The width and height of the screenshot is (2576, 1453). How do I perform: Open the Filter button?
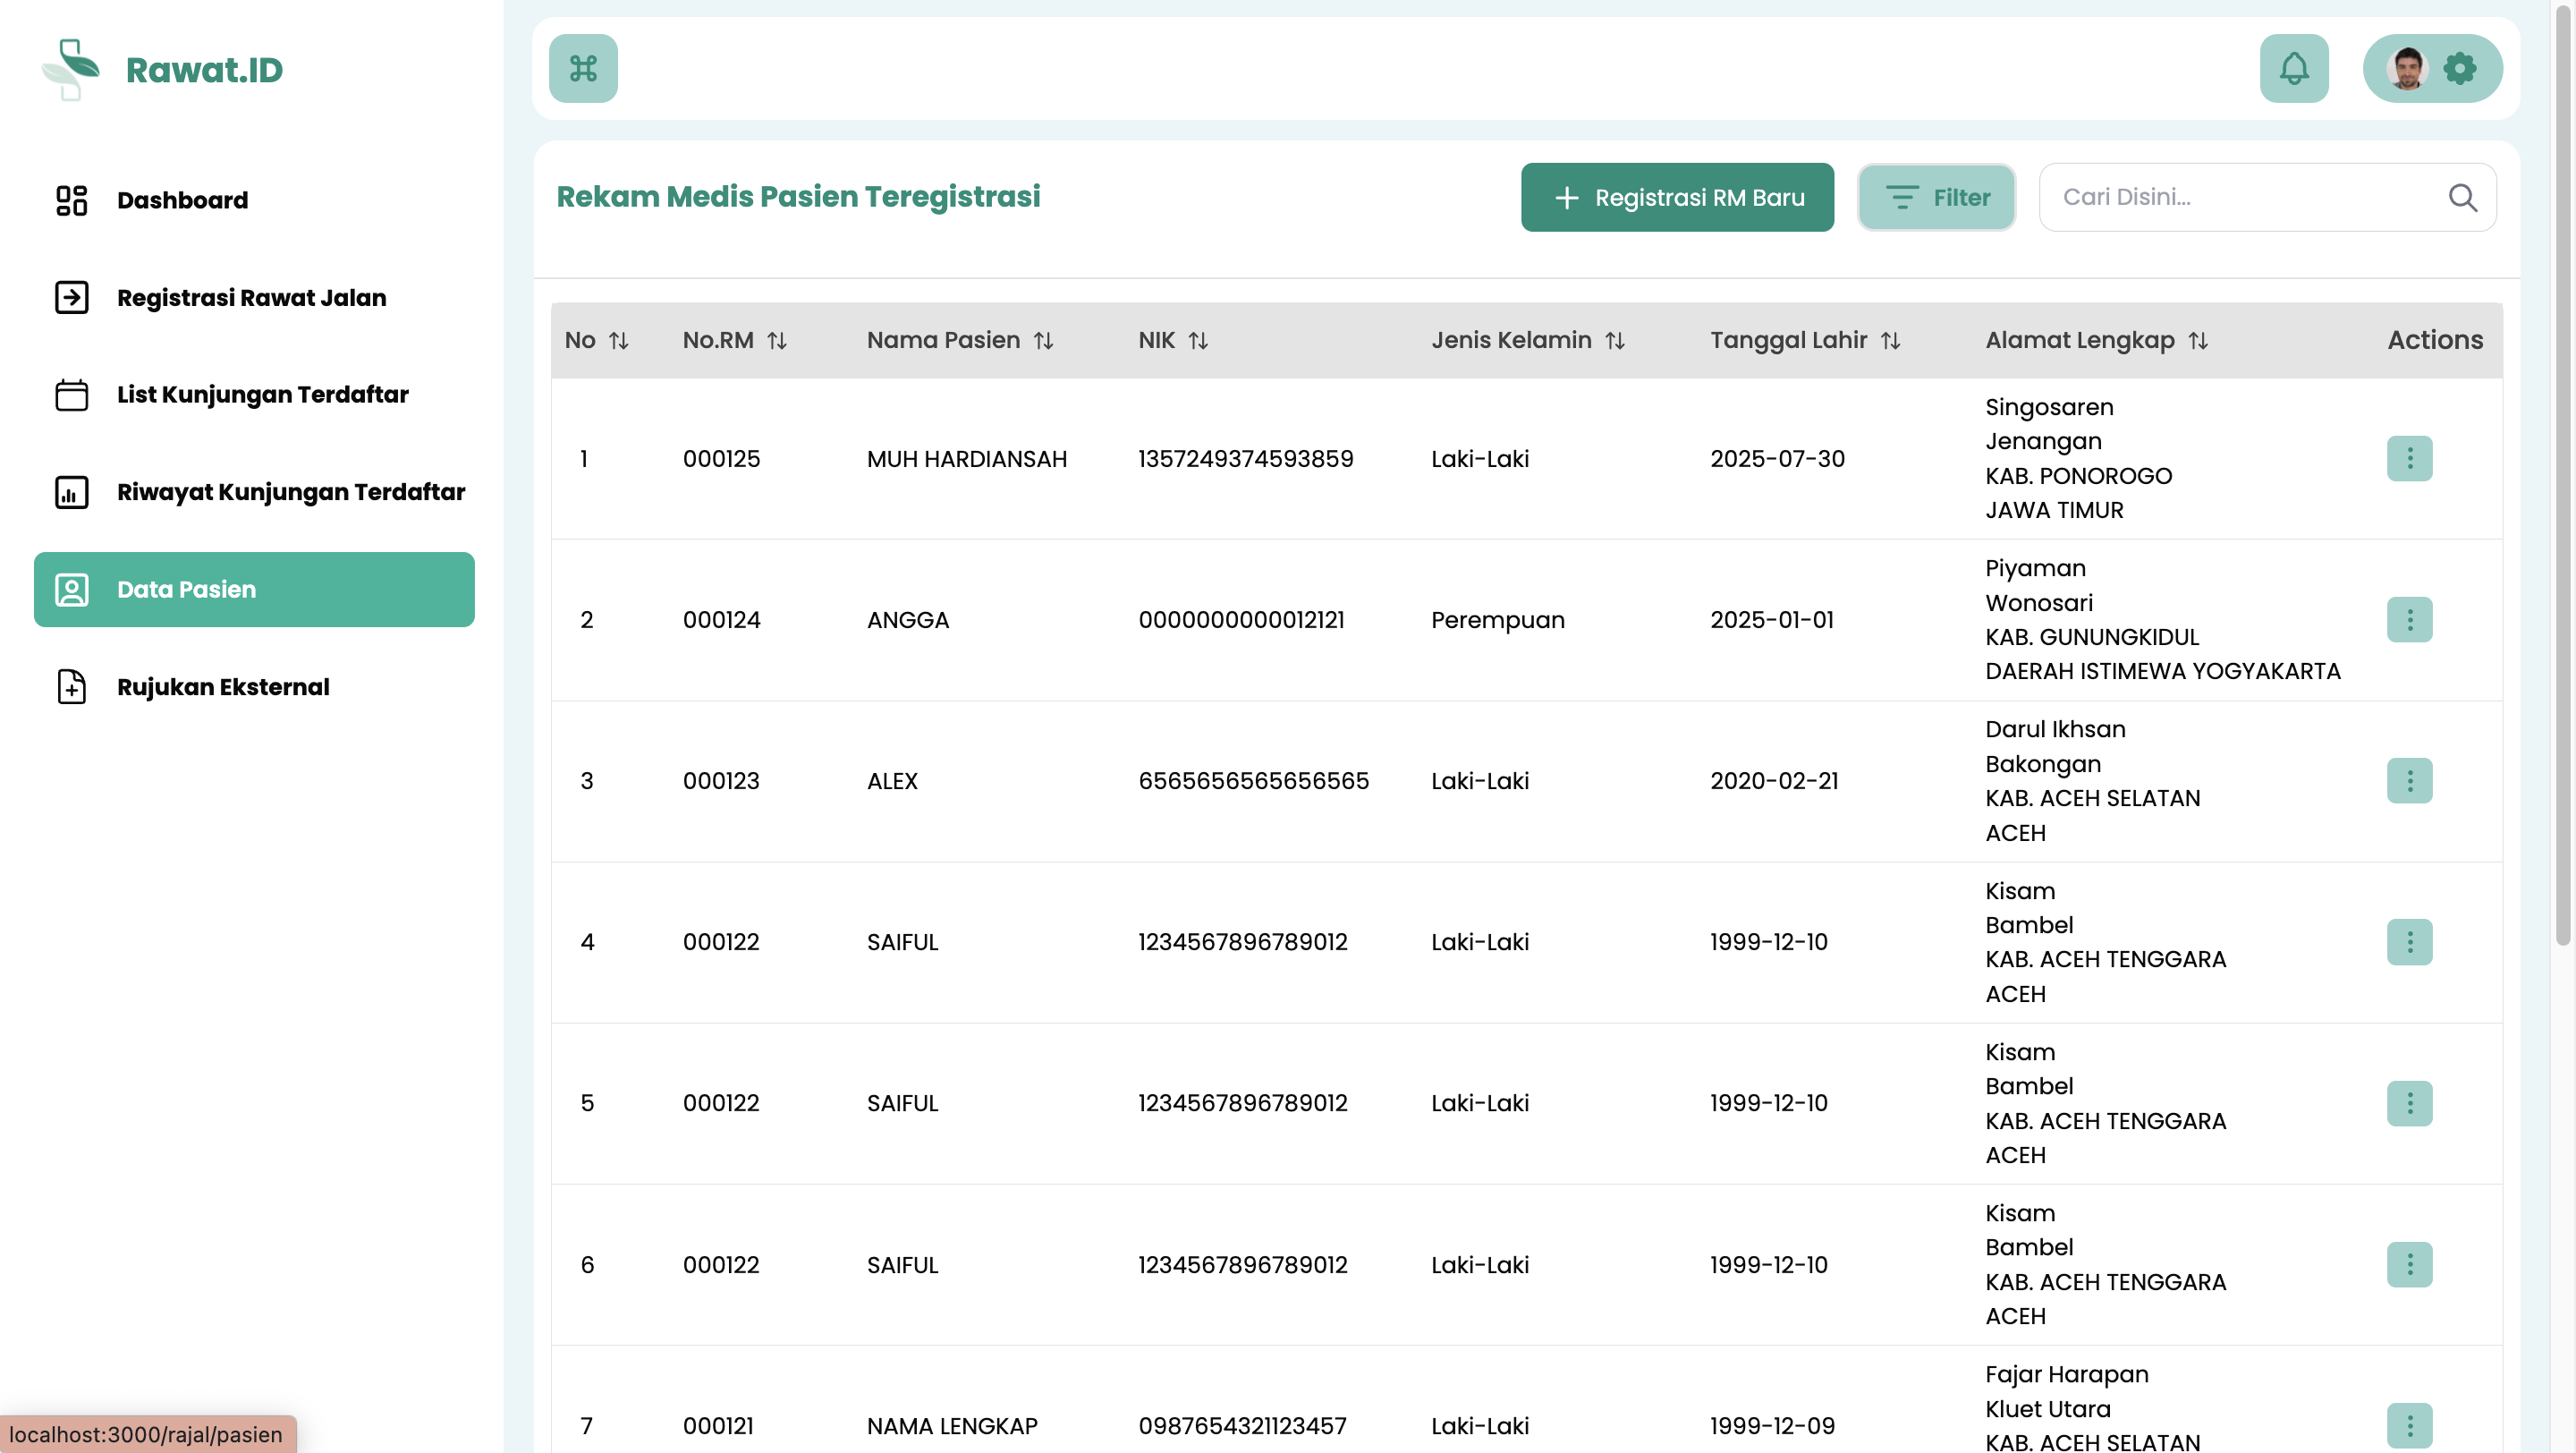coord(1936,198)
